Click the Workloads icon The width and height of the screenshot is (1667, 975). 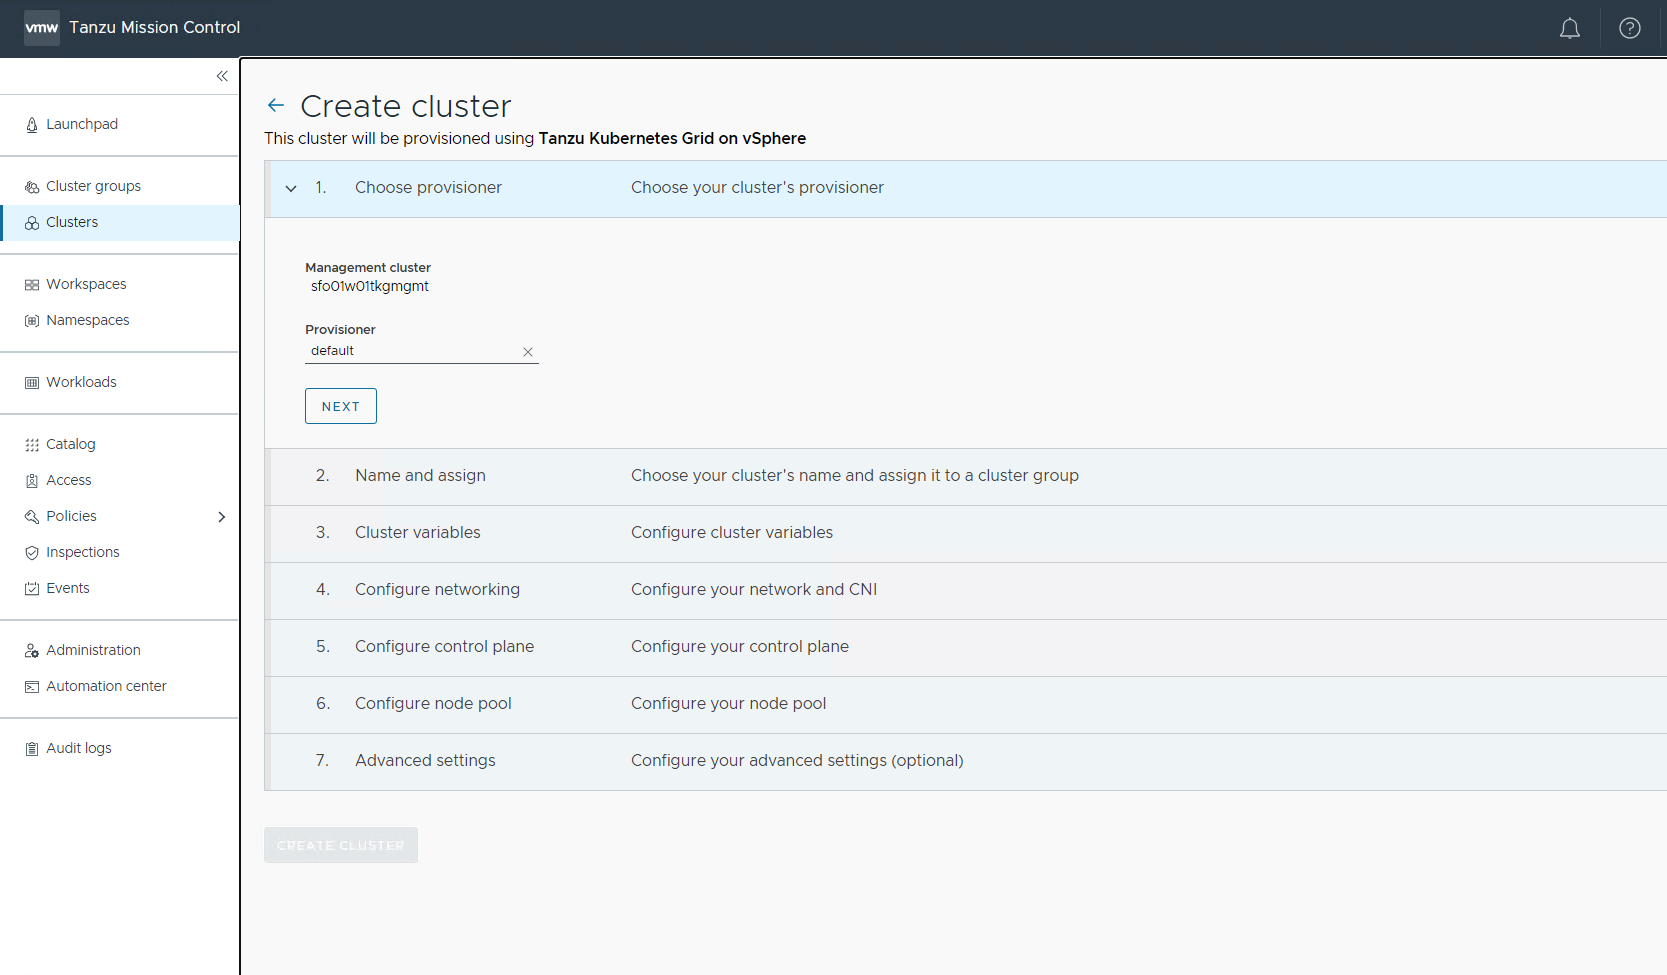point(32,383)
